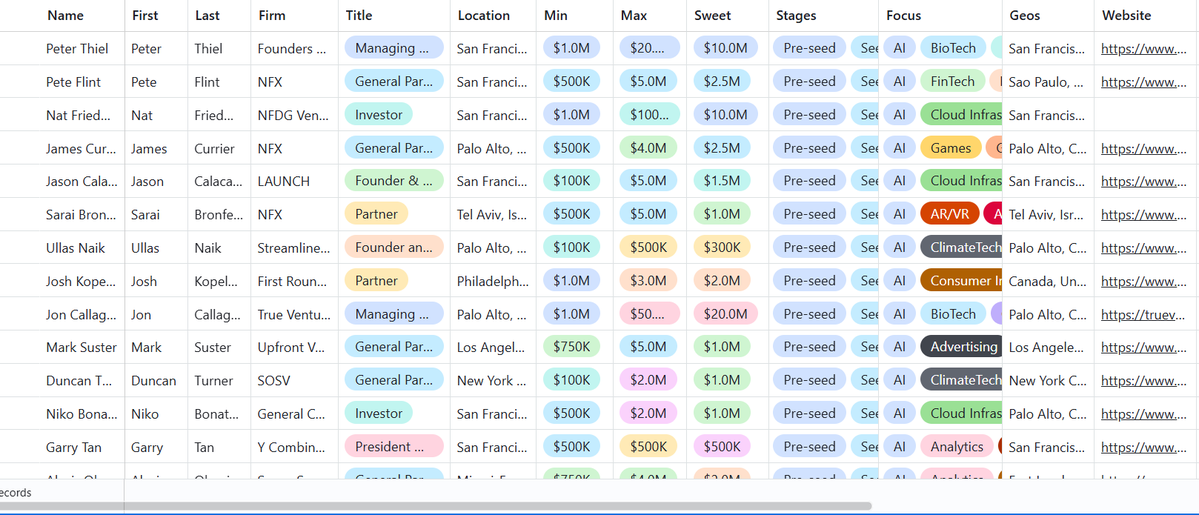Select the Geos column header
Screen dimensions: 1199x515
coord(1025,15)
